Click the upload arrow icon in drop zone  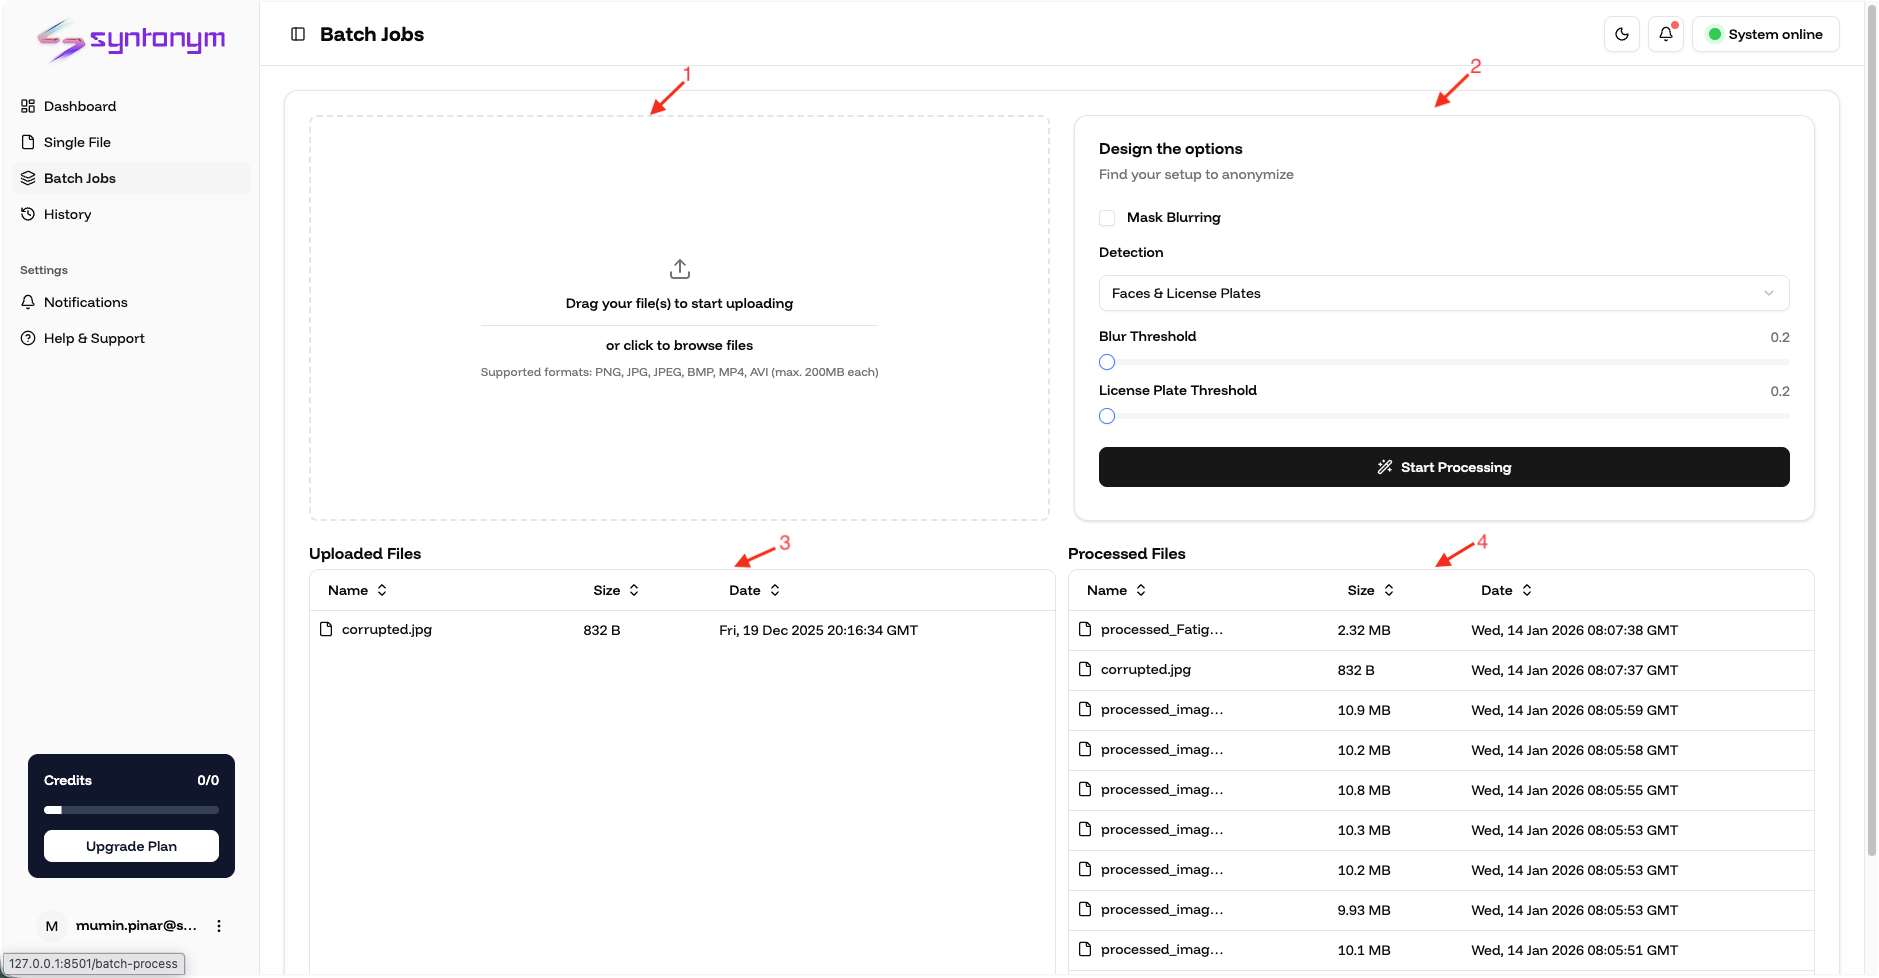pyautogui.click(x=680, y=269)
